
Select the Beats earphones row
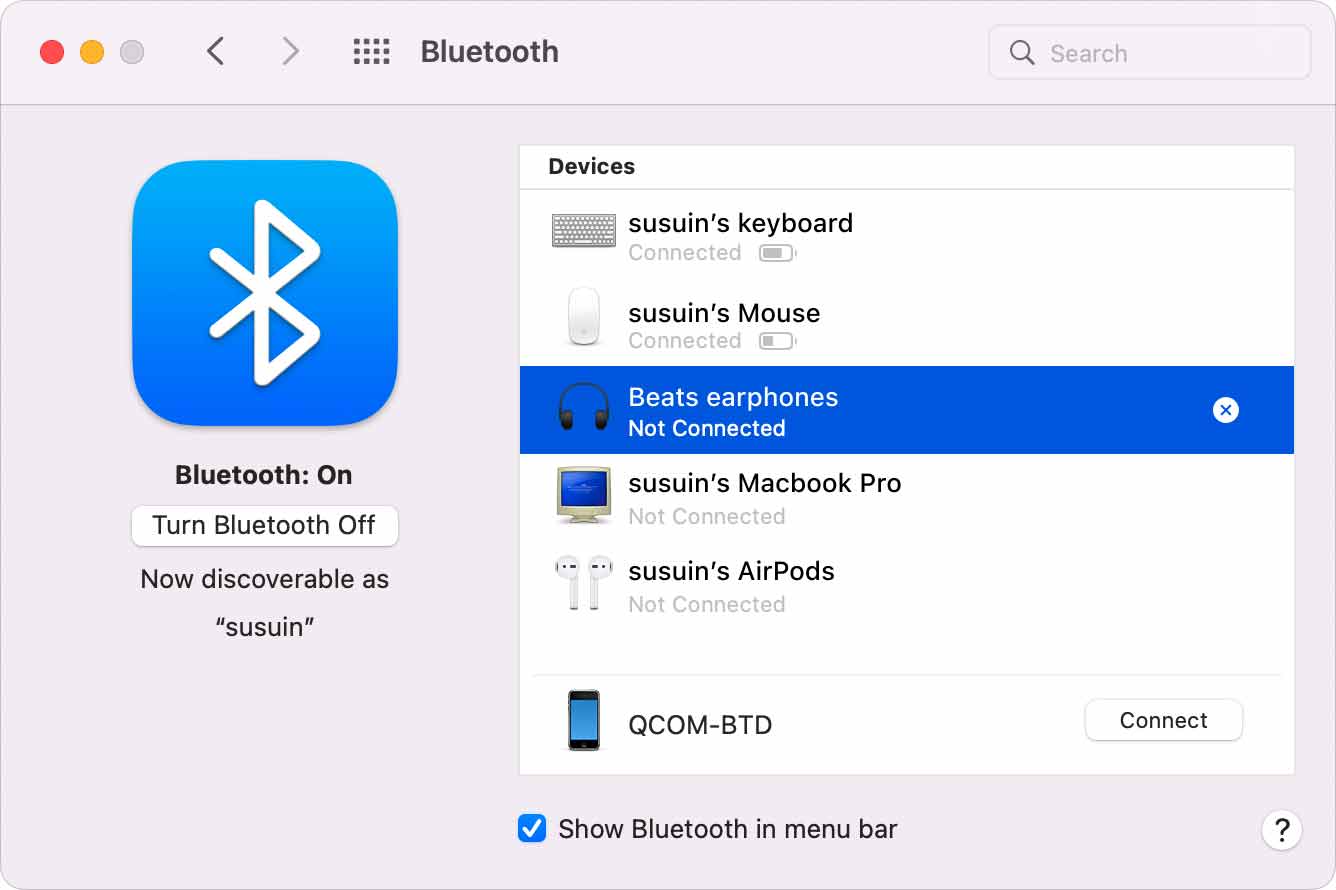tap(907, 410)
